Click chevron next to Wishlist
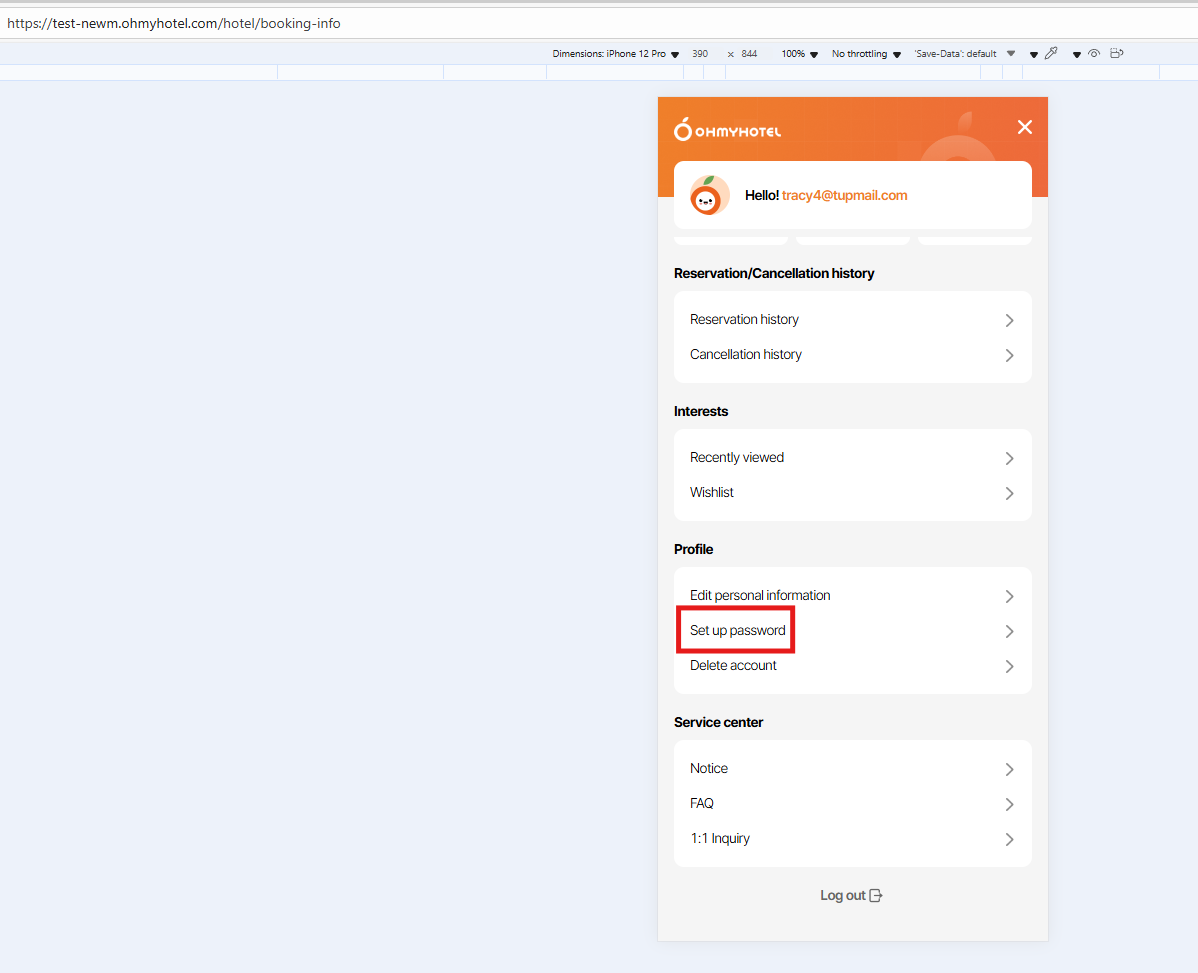Viewport: 1198px width, 973px height. [x=1009, y=493]
